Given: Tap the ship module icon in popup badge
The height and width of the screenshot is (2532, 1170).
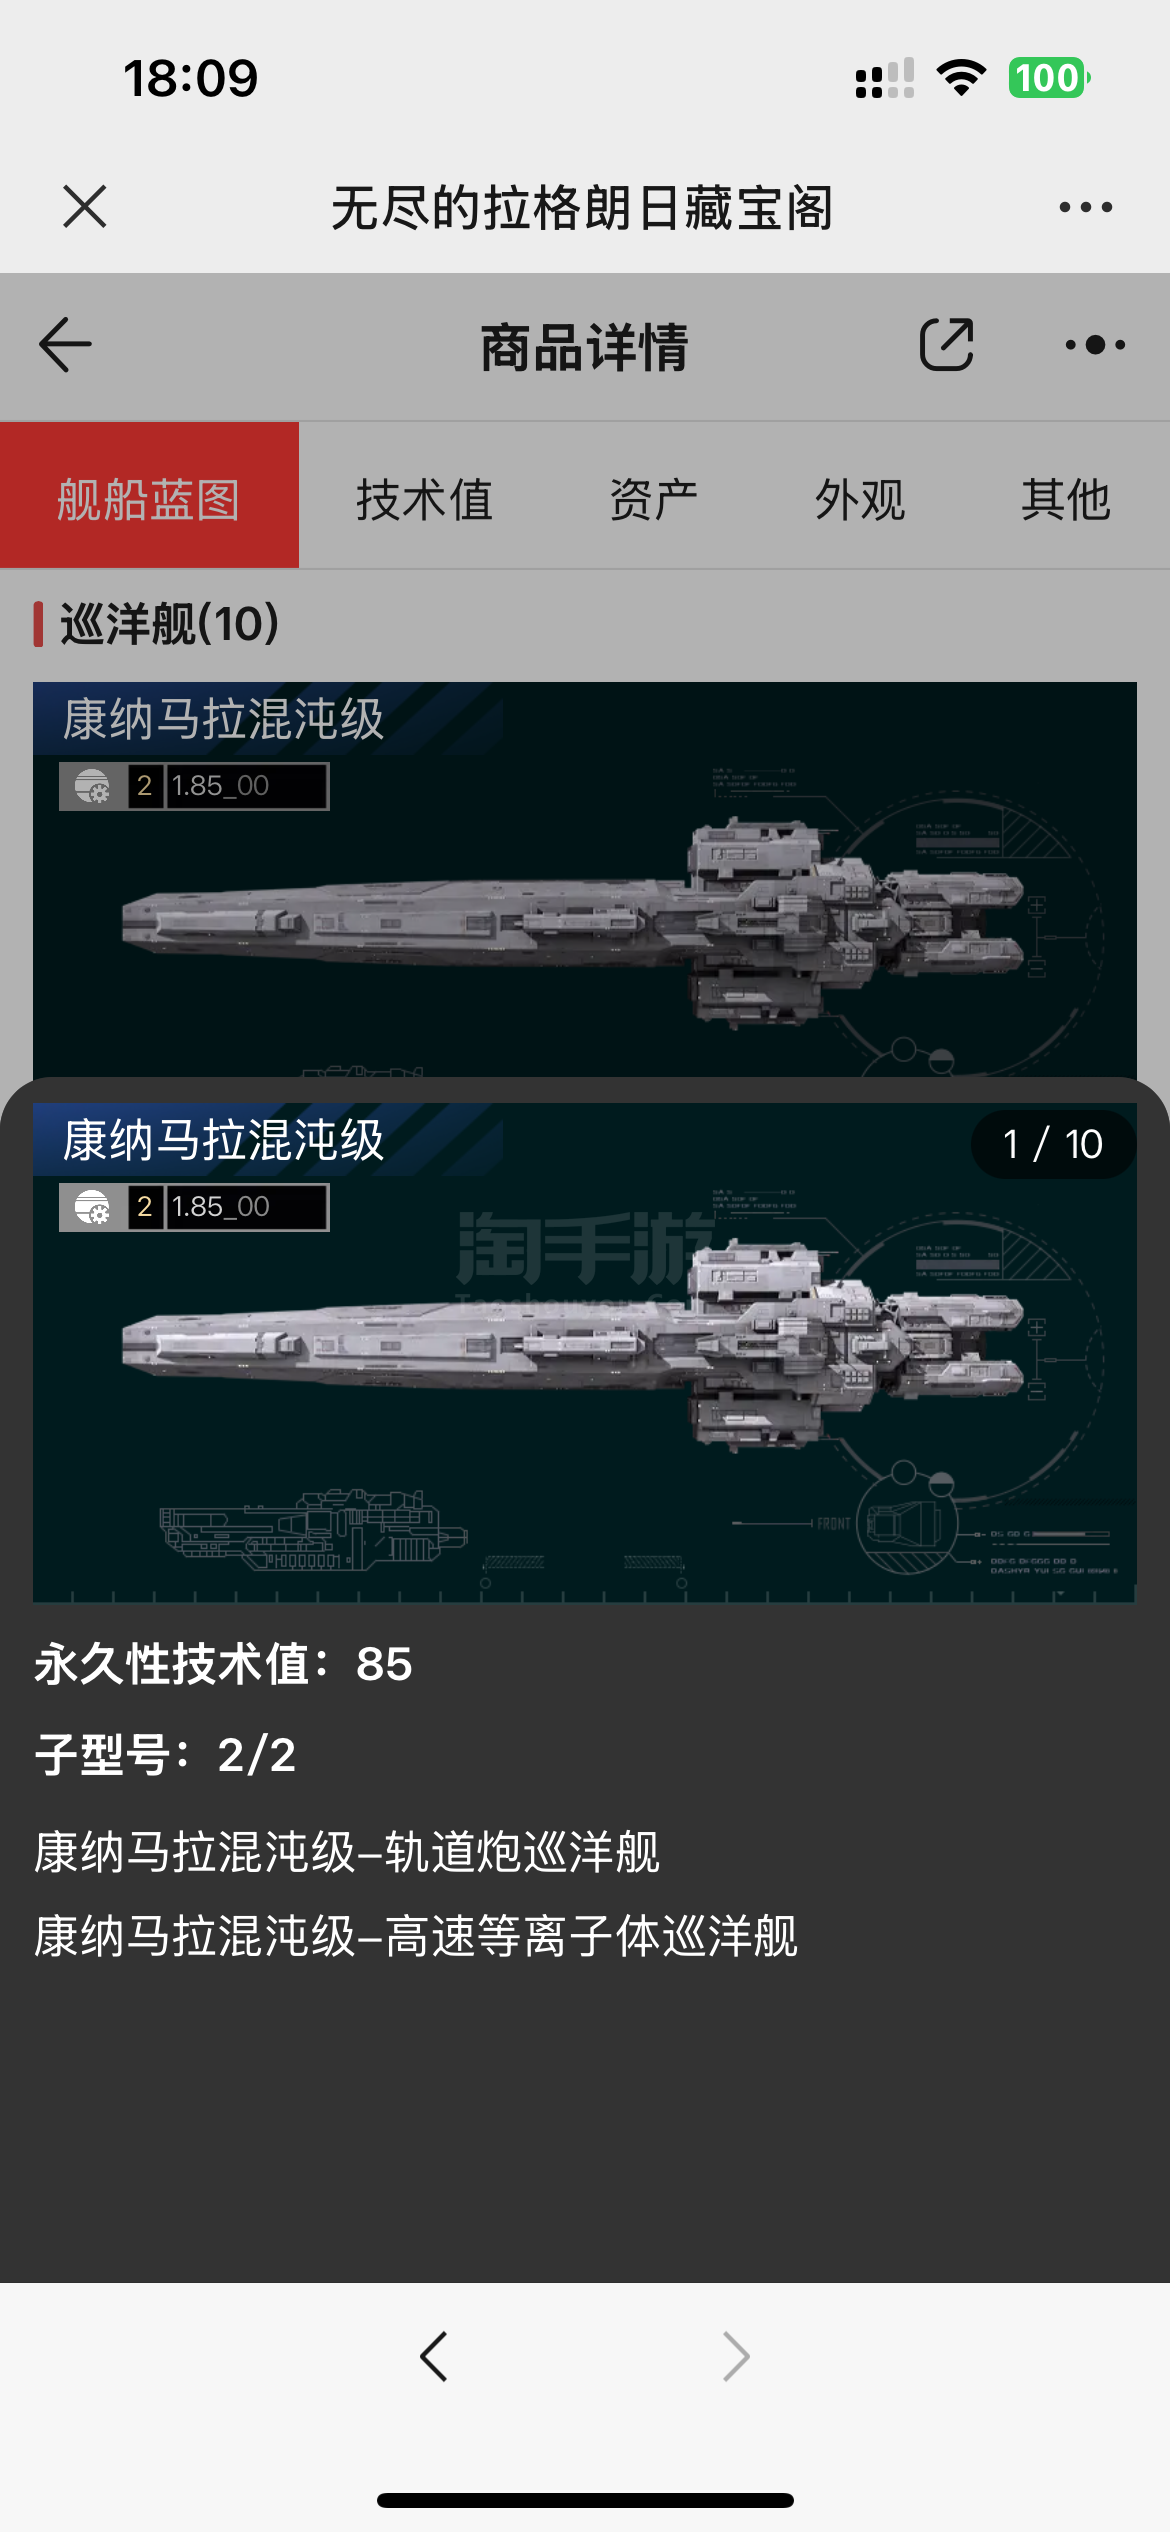Looking at the screenshot, I should 93,1207.
